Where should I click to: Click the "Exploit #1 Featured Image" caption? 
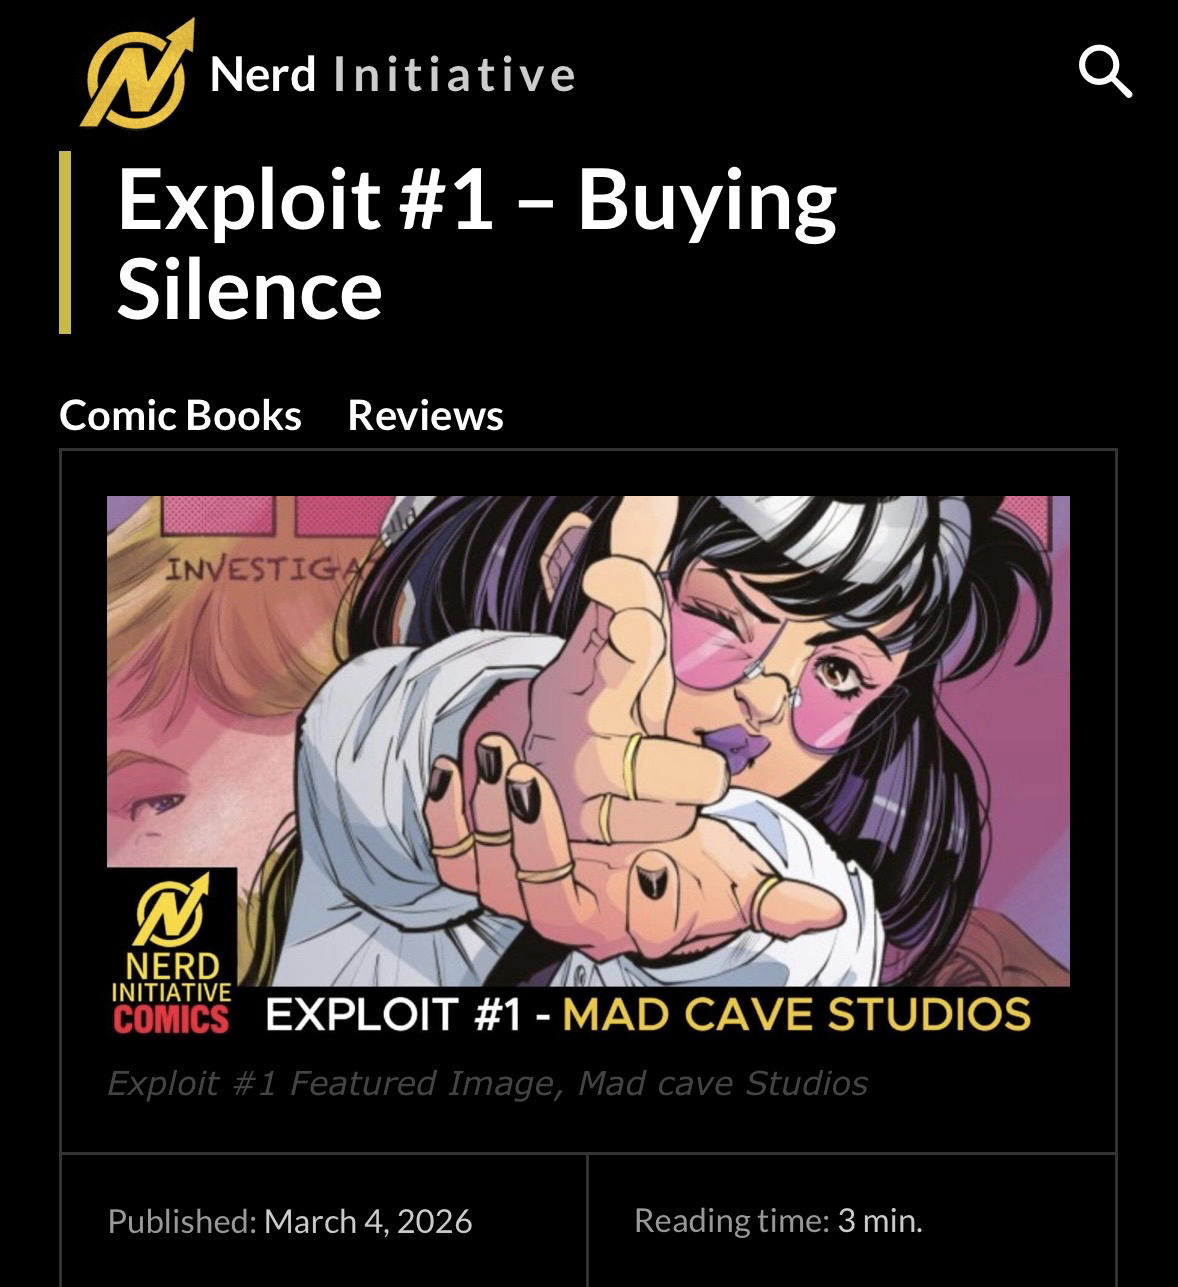[487, 1083]
